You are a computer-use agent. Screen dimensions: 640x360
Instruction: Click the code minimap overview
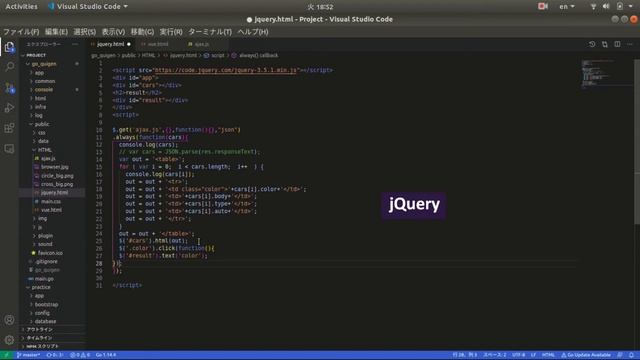606,73
